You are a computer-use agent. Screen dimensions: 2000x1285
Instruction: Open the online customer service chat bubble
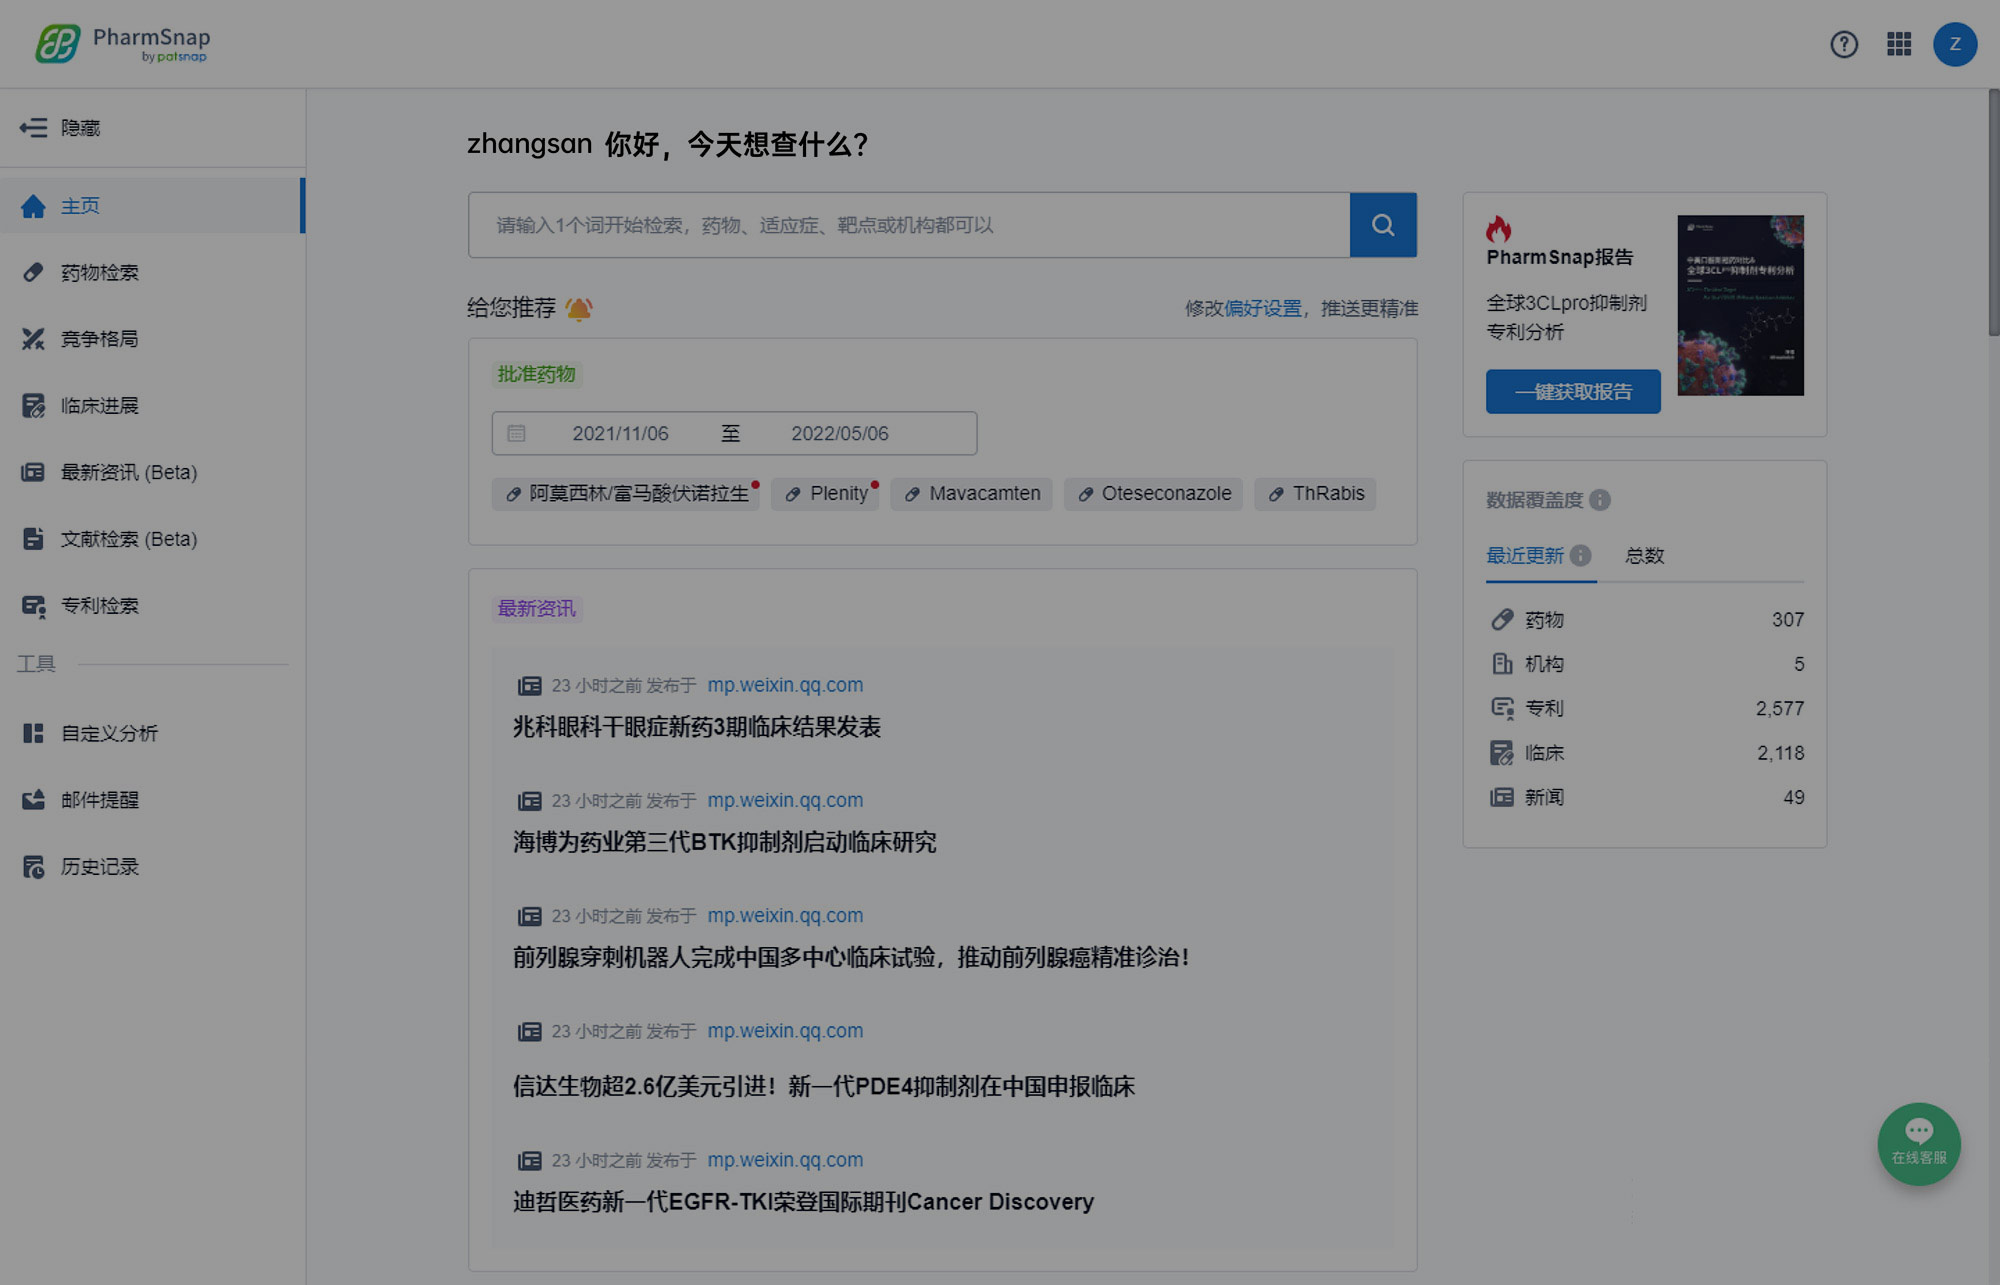click(x=1918, y=1143)
